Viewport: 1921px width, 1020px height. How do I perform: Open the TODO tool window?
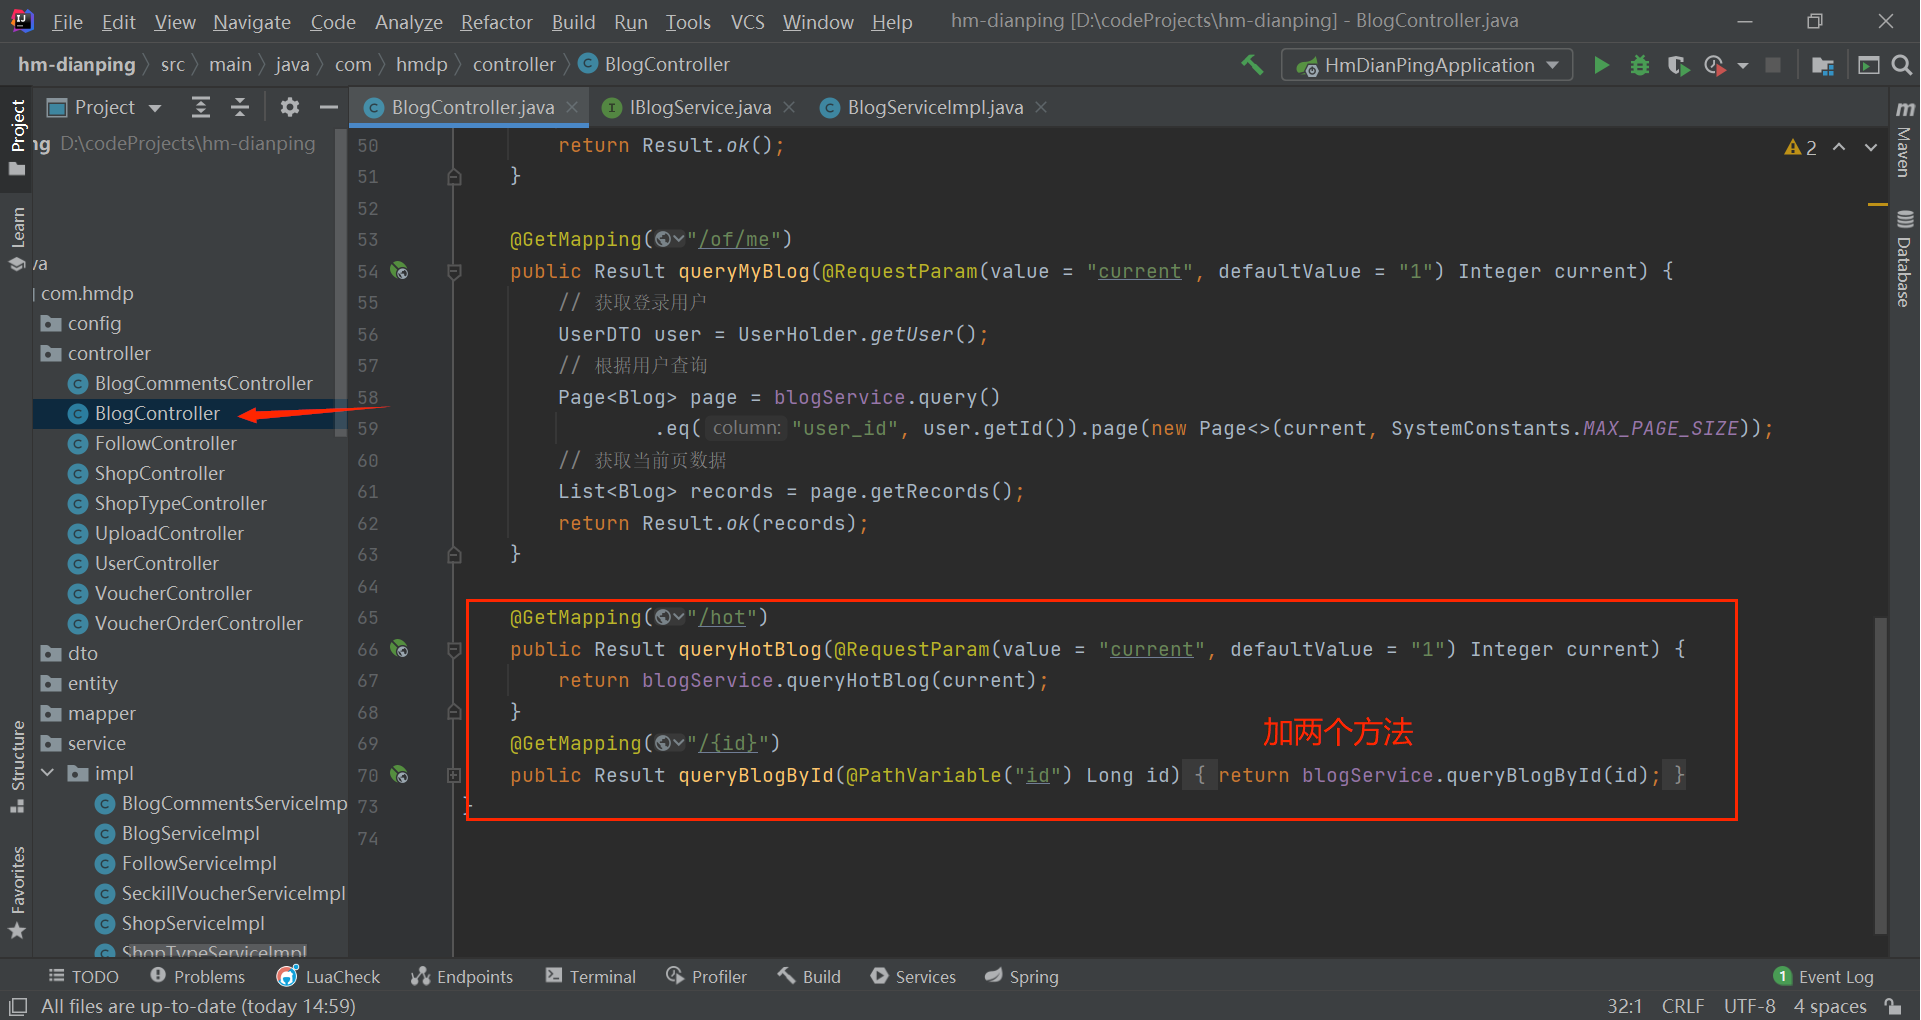coord(84,977)
